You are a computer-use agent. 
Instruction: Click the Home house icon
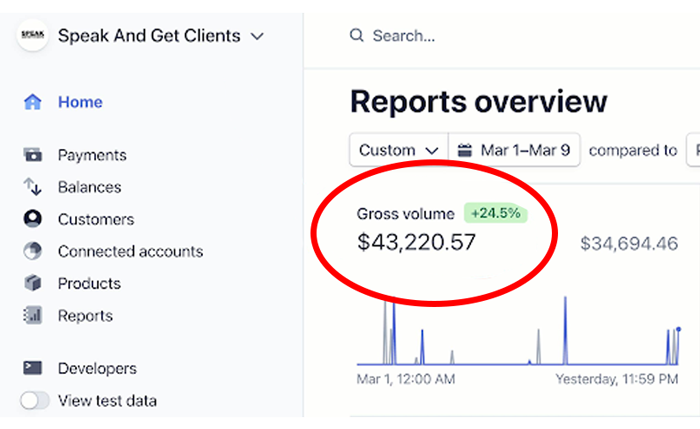[33, 102]
